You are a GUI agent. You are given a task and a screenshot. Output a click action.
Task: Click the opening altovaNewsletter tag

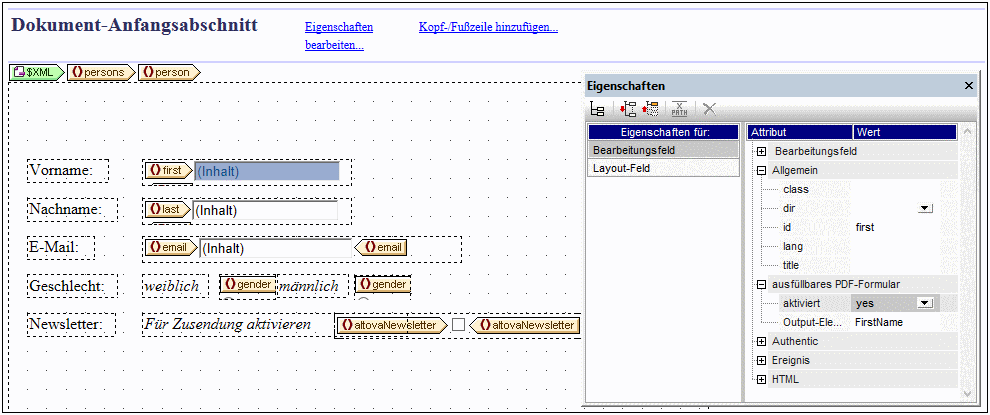(x=391, y=325)
